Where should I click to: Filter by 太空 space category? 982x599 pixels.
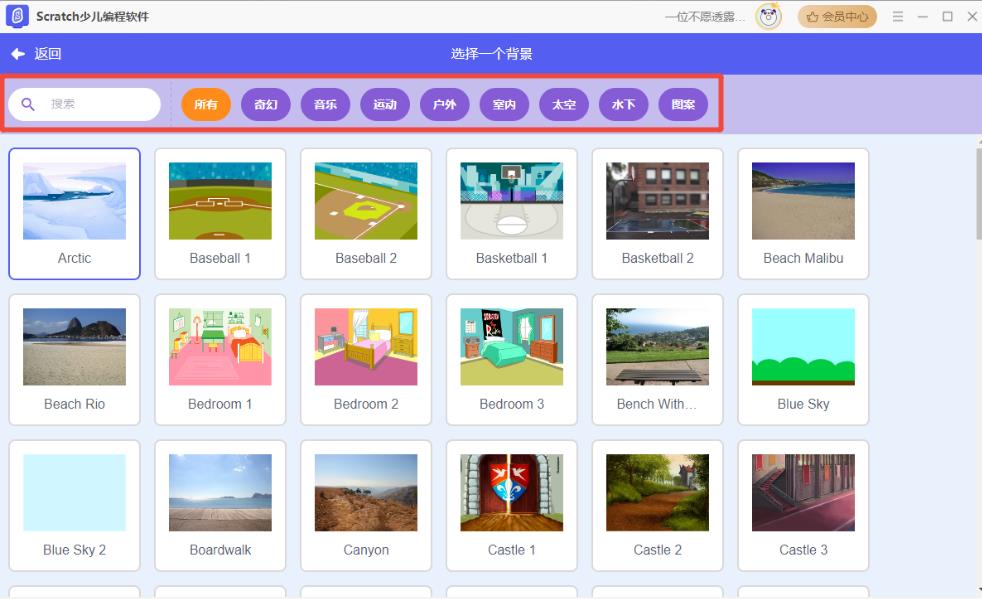pyautogui.click(x=564, y=104)
